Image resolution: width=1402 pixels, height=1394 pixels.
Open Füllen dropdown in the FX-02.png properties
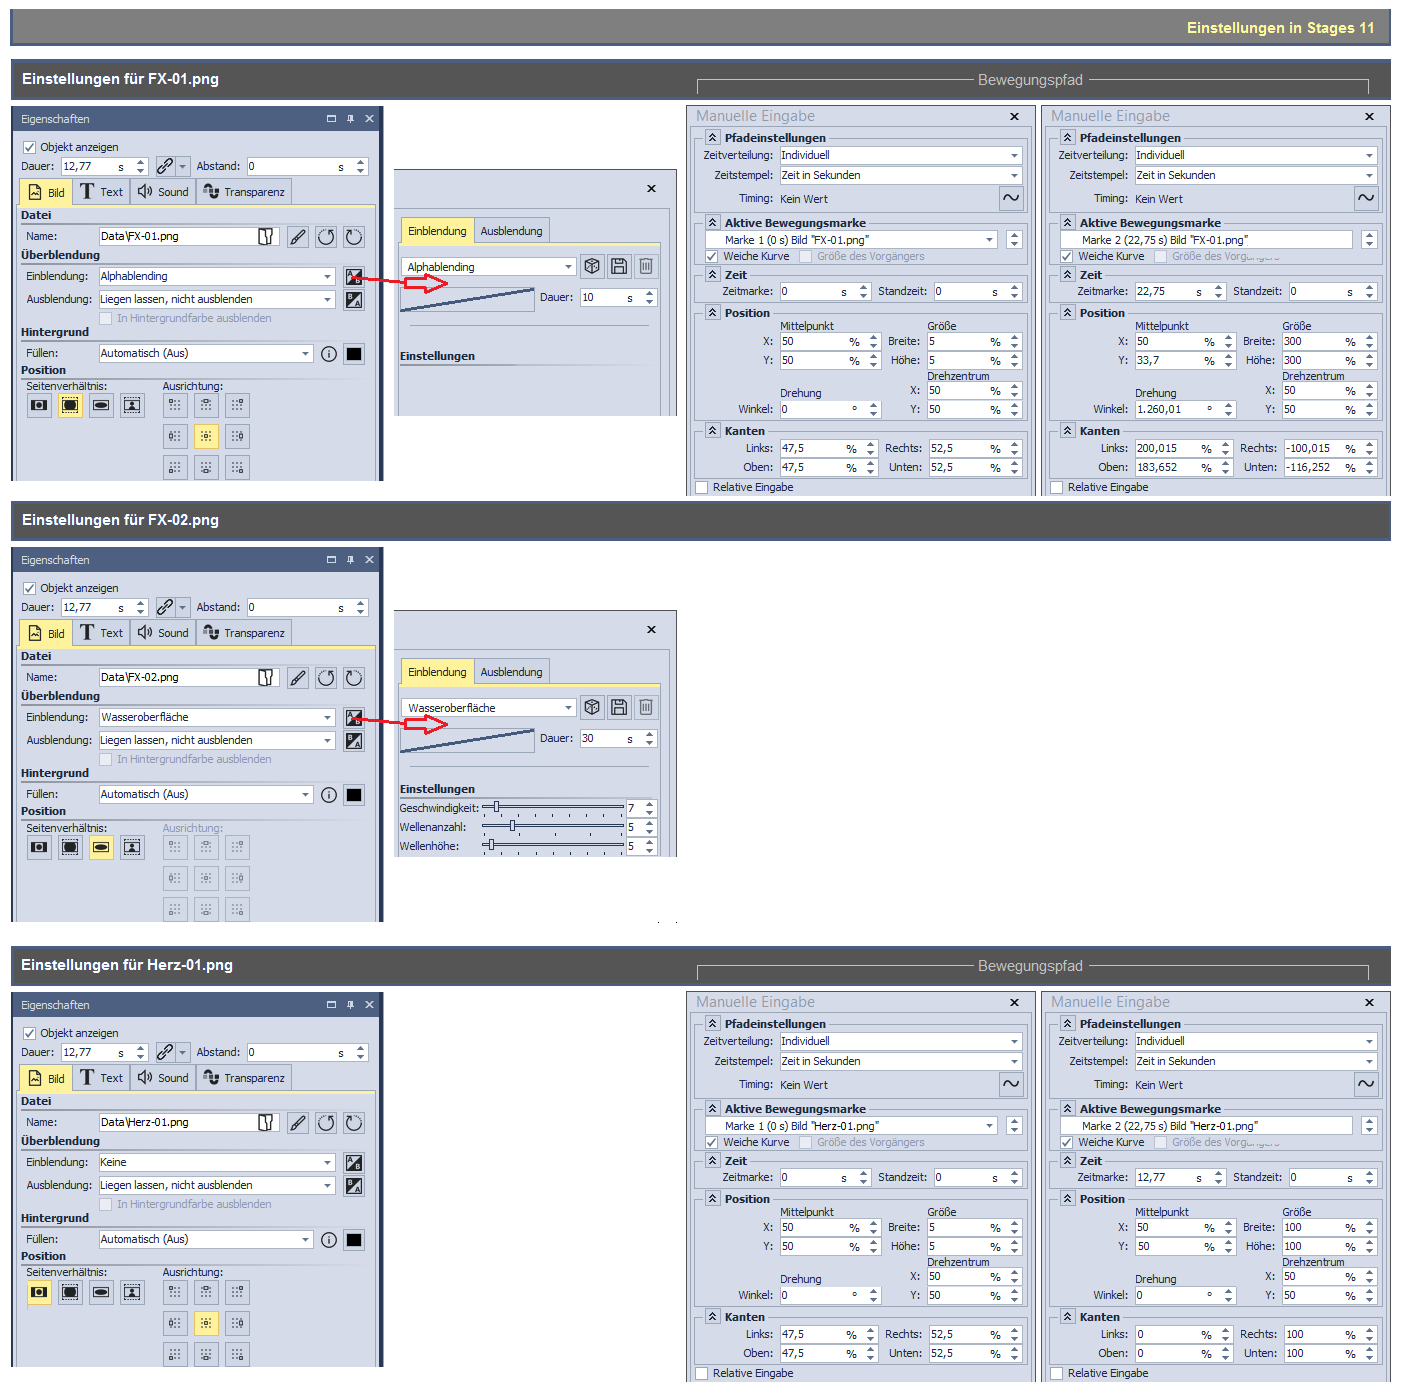[306, 794]
